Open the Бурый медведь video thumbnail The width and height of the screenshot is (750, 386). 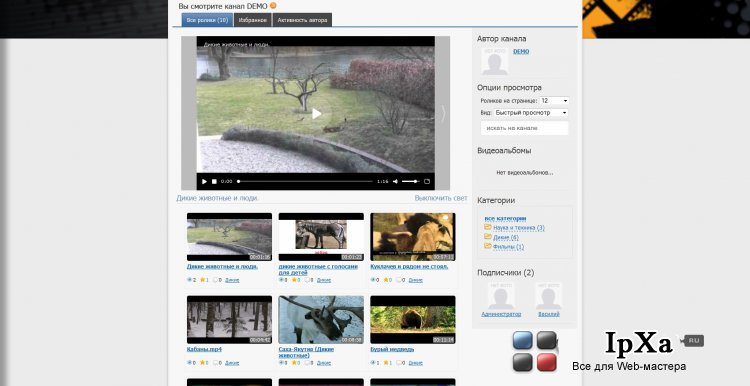click(413, 320)
